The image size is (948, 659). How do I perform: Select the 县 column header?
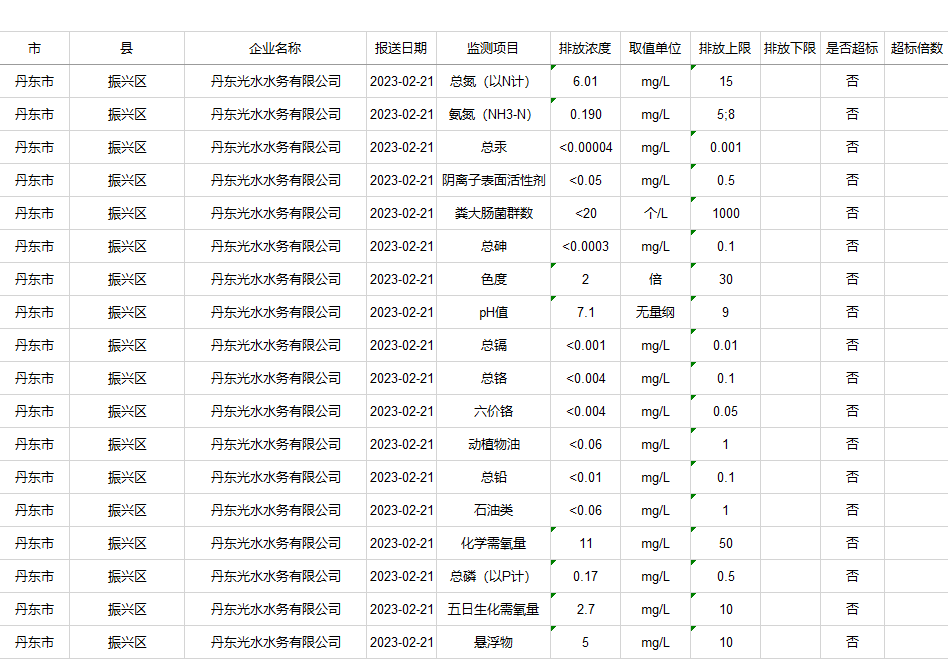(x=127, y=48)
